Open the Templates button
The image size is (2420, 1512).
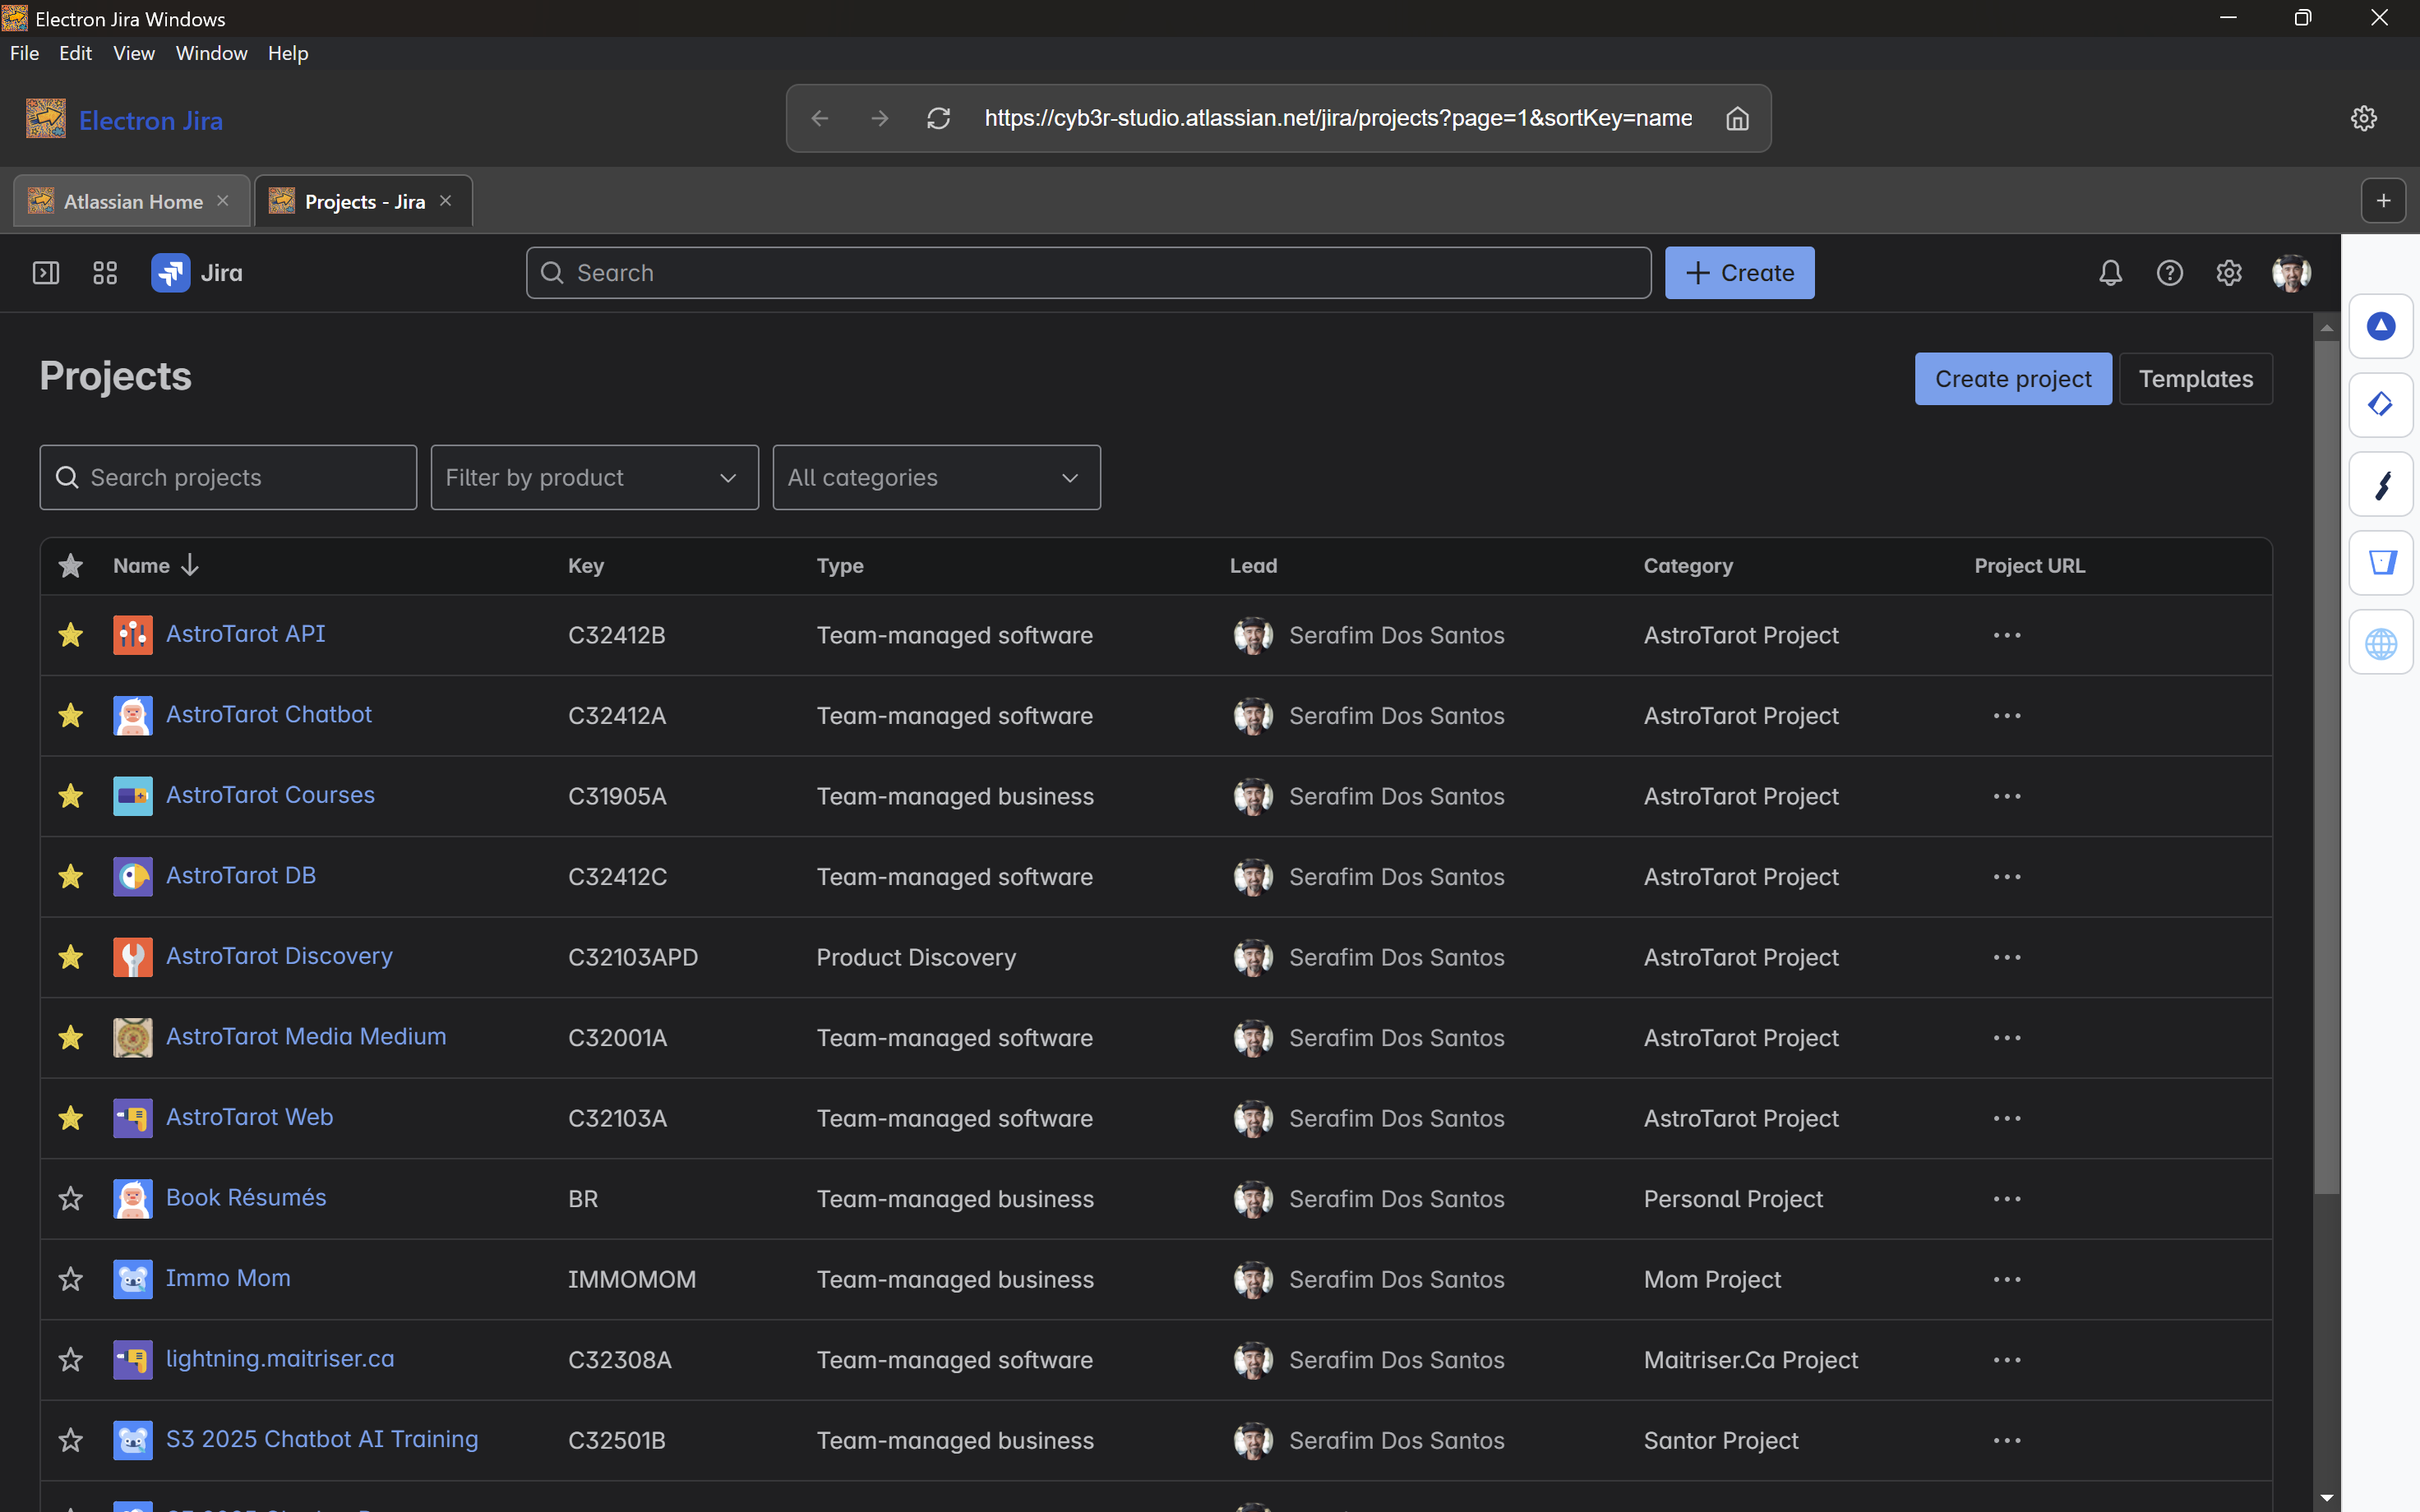[2195, 379]
